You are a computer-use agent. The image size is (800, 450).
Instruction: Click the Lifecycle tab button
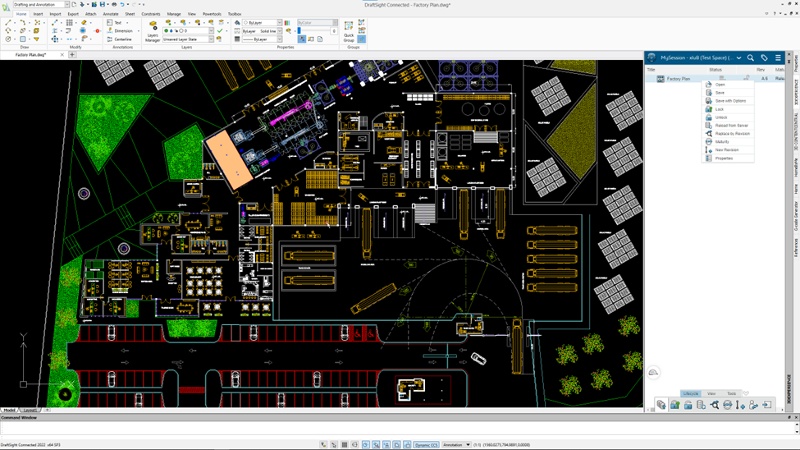(x=689, y=393)
